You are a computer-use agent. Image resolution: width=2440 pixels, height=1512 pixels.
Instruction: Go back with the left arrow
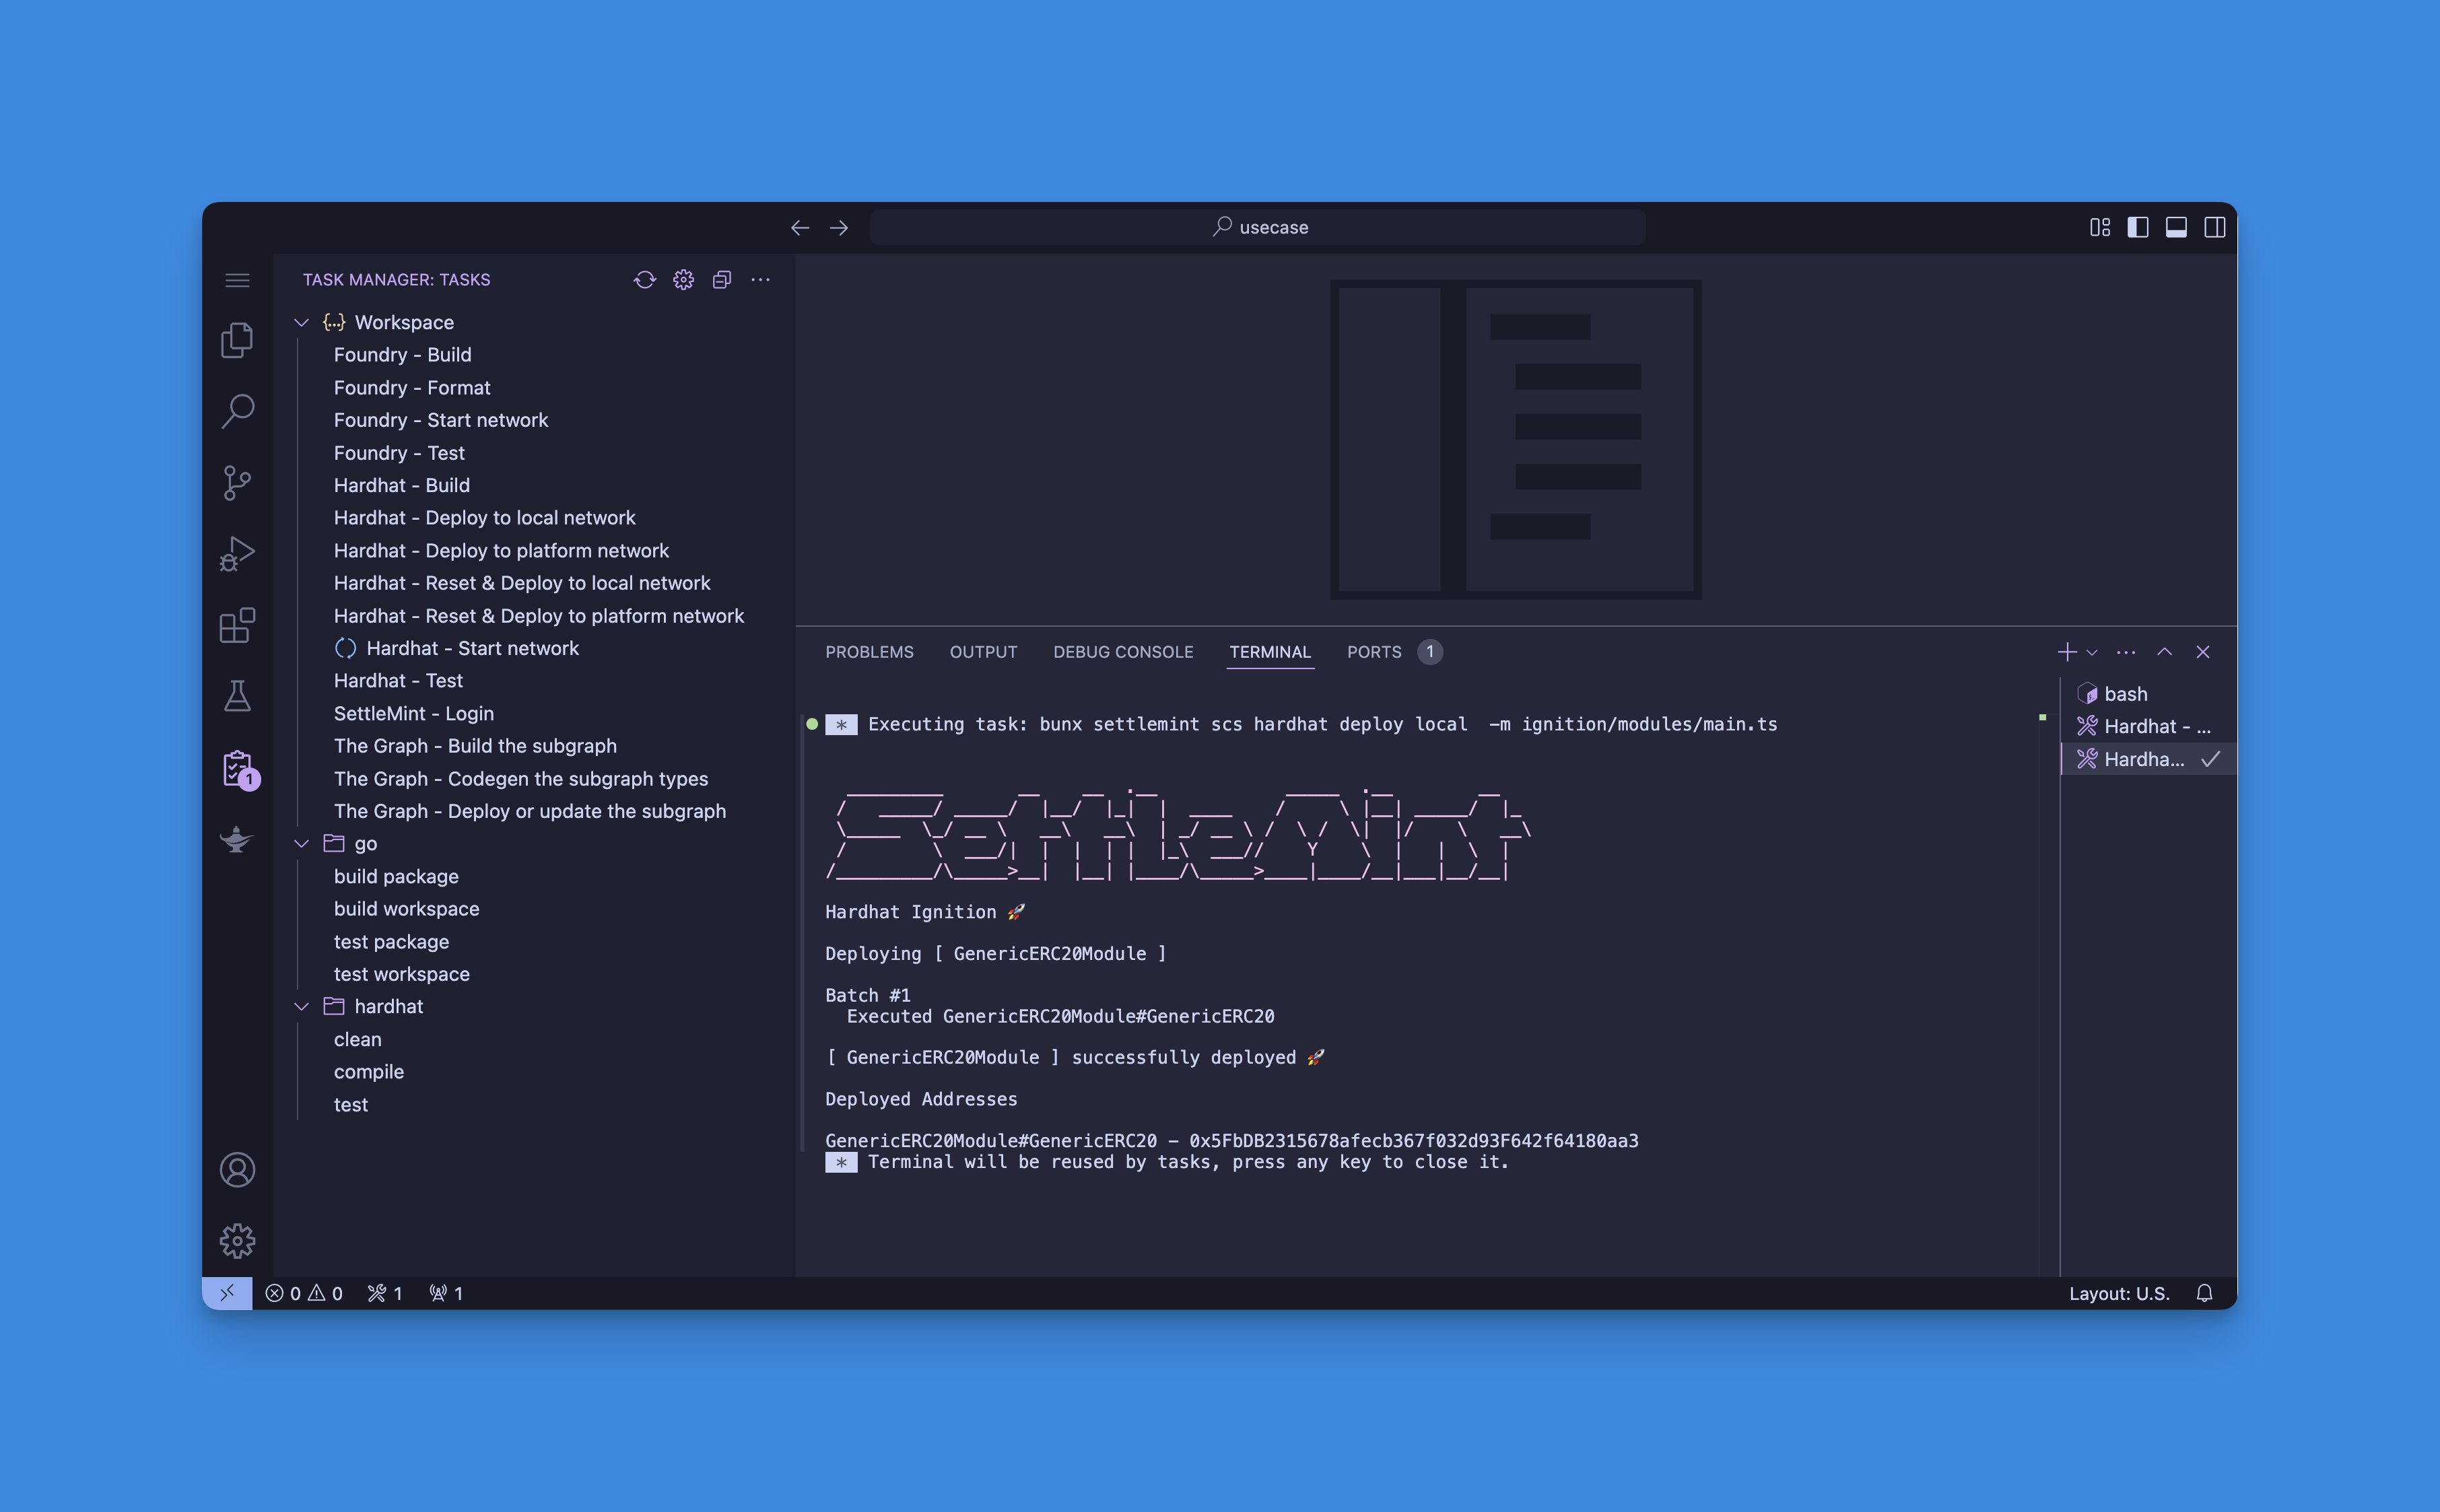[x=800, y=228]
